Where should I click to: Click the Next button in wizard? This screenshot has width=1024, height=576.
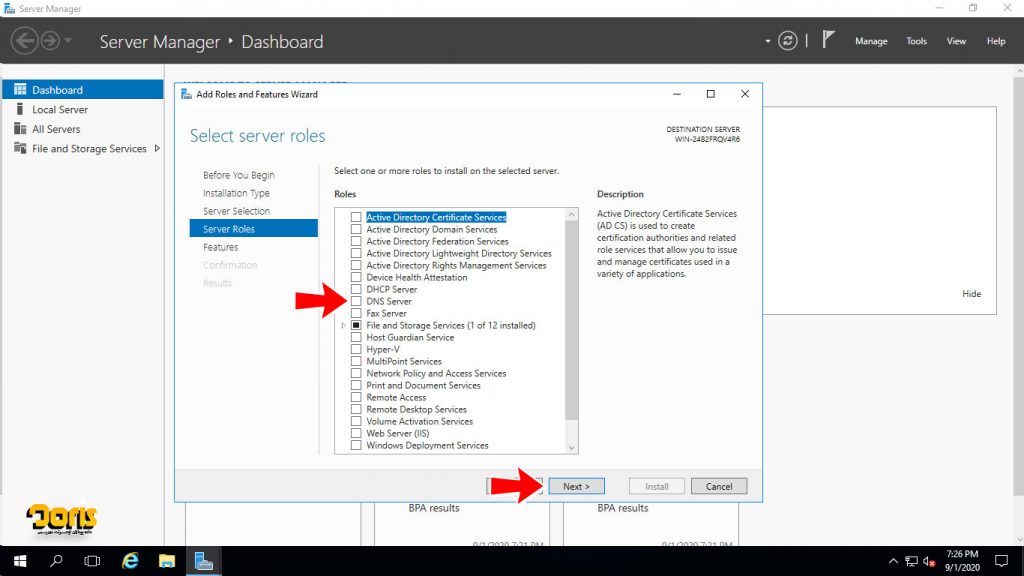click(576, 487)
